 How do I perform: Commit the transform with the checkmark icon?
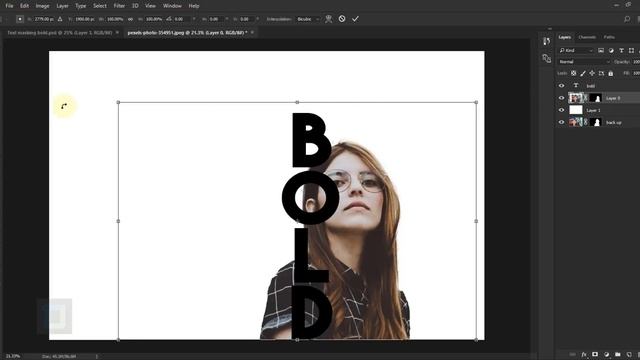pos(355,19)
